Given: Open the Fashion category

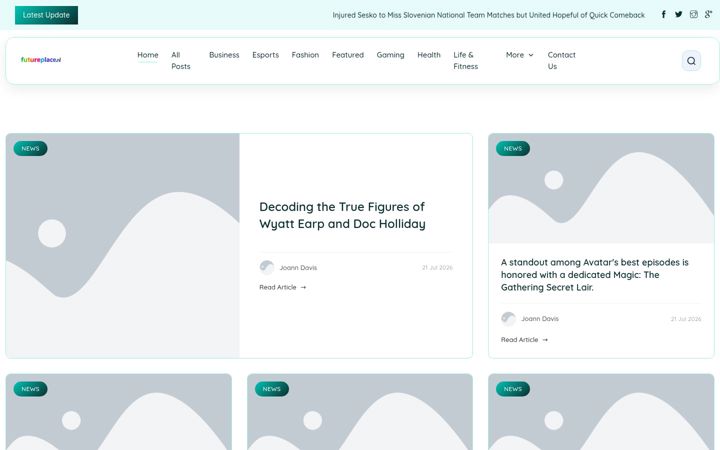Looking at the screenshot, I should click(x=305, y=55).
